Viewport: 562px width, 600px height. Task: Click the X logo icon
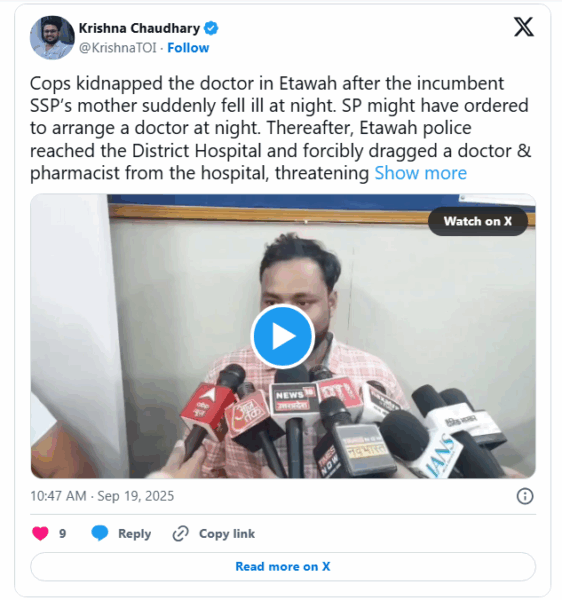(x=523, y=27)
